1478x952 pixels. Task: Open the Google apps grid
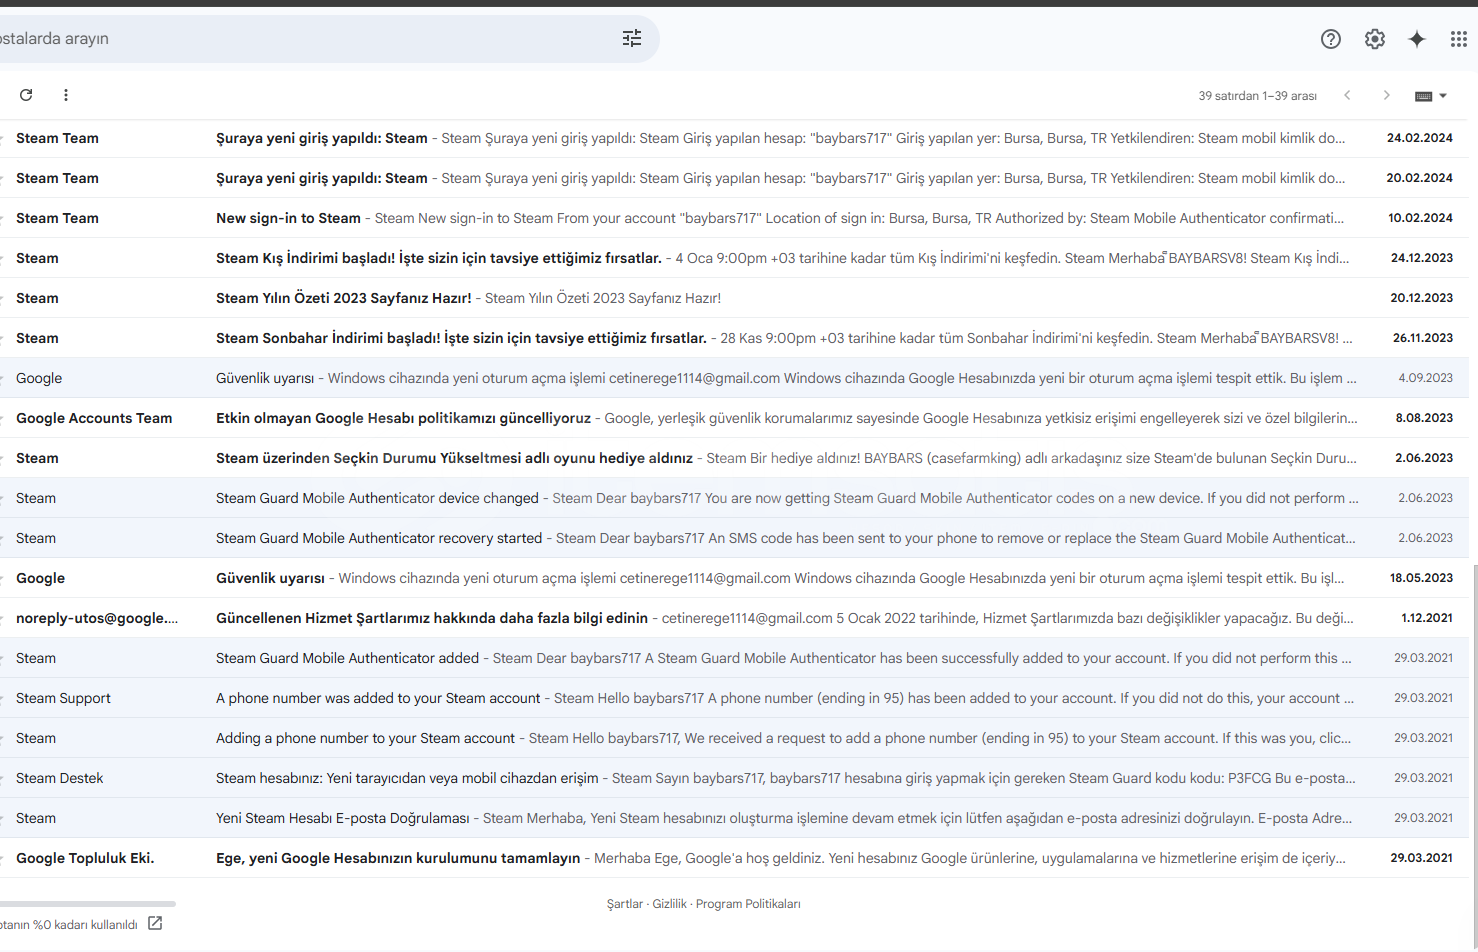click(1459, 39)
